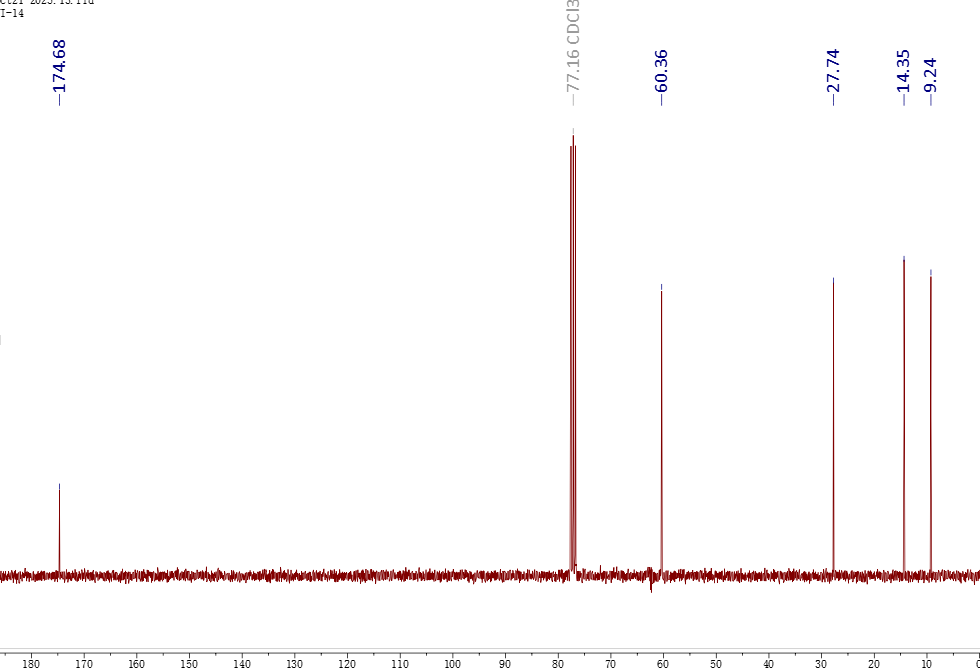
Task: Click the 130 axis tick label
Action: coord(294,663)
